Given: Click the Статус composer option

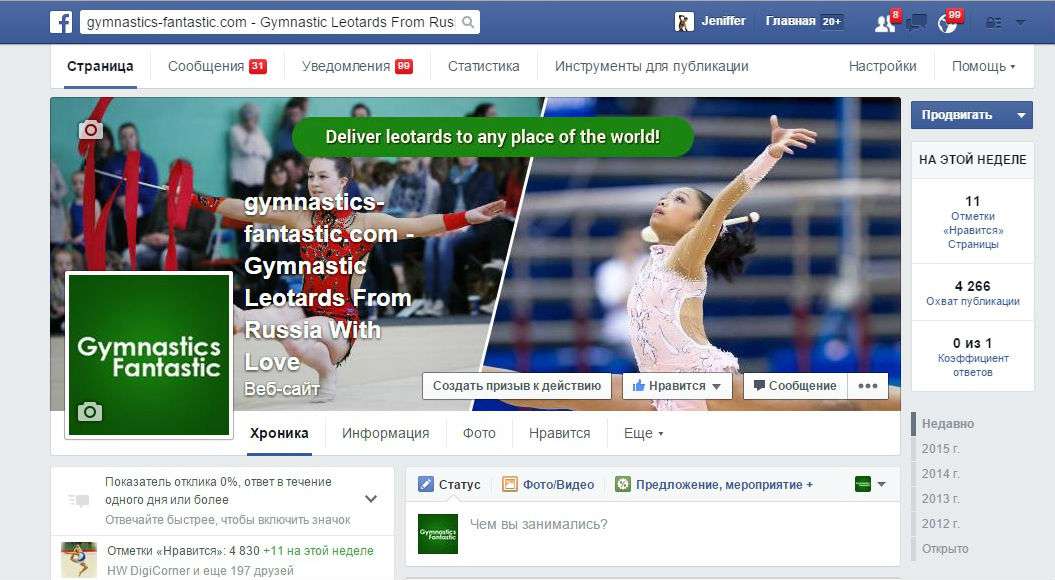Looking at the screenshot, I should [449, 484].
